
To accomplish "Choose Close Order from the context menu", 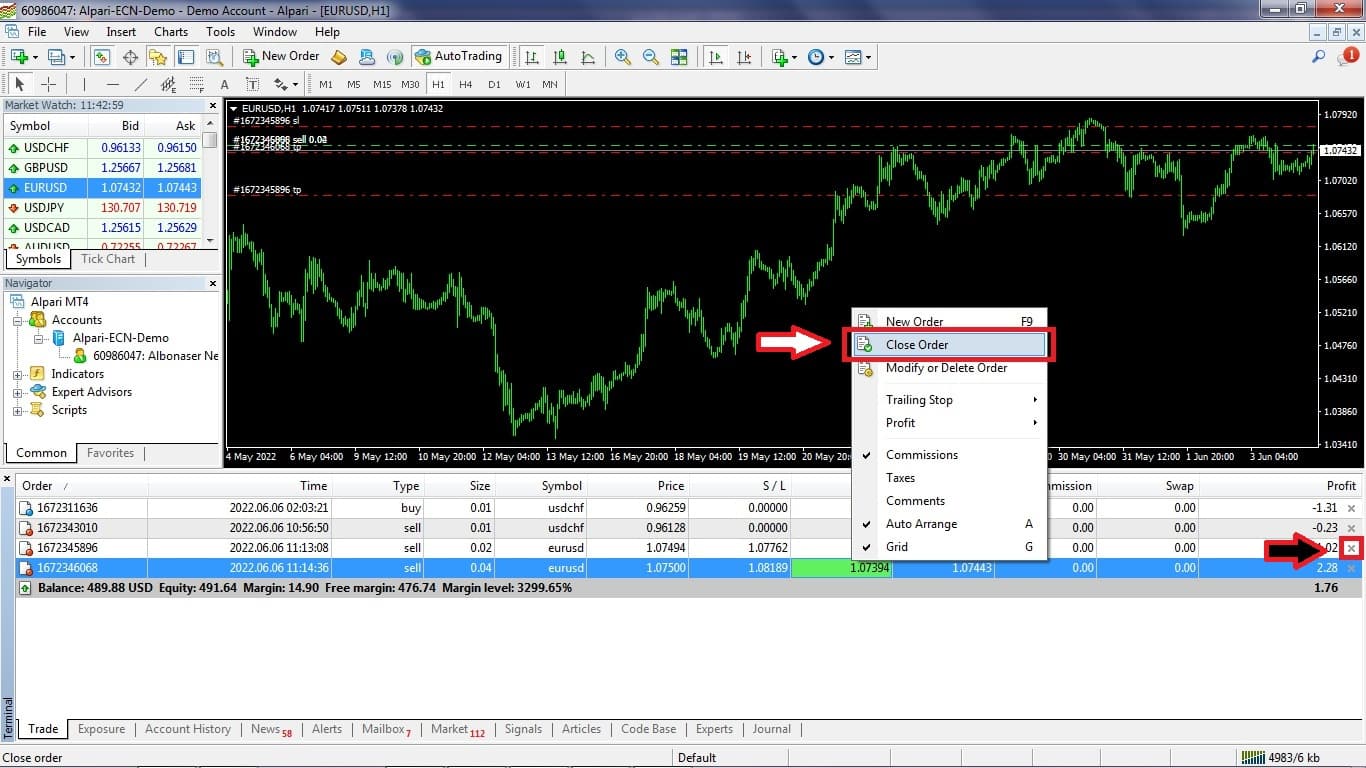I will click(949, 345).
